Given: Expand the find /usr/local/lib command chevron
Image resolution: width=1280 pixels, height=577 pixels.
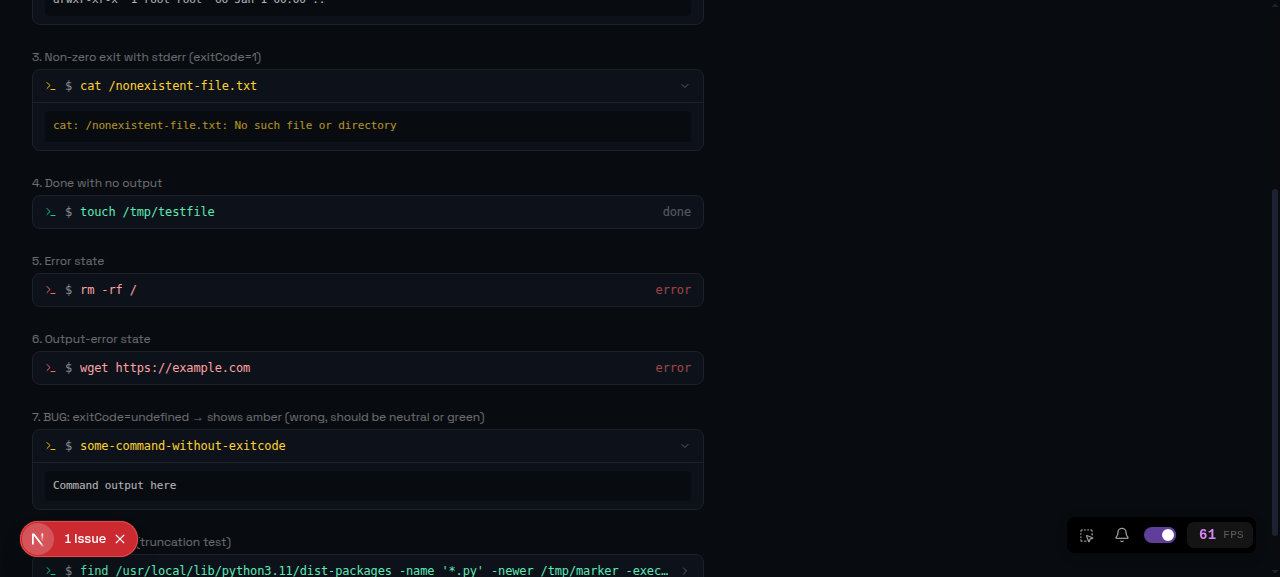Looking at the screenshot, I should click(685, 571).
